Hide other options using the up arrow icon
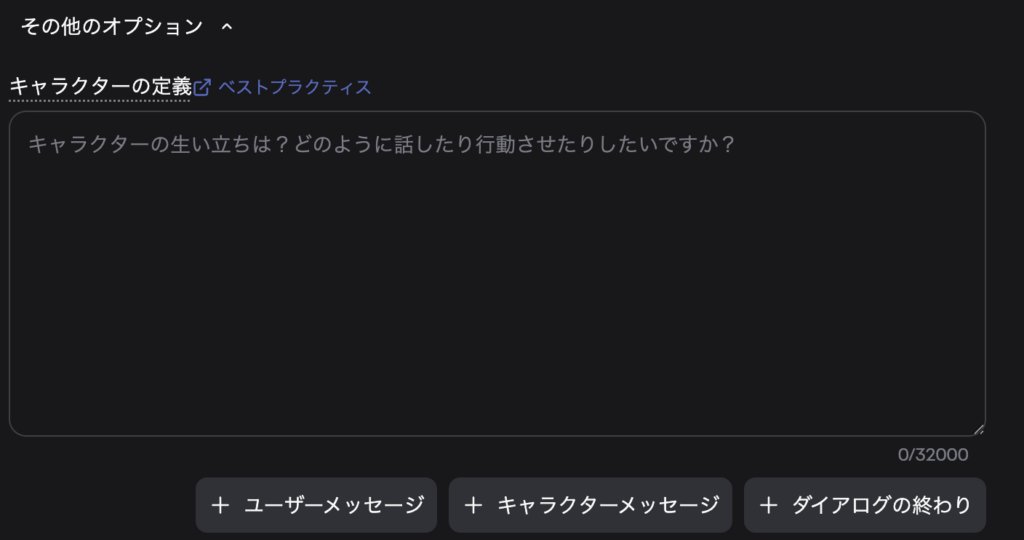This screenshot has height=540, width=1024. tap(226, 28)
